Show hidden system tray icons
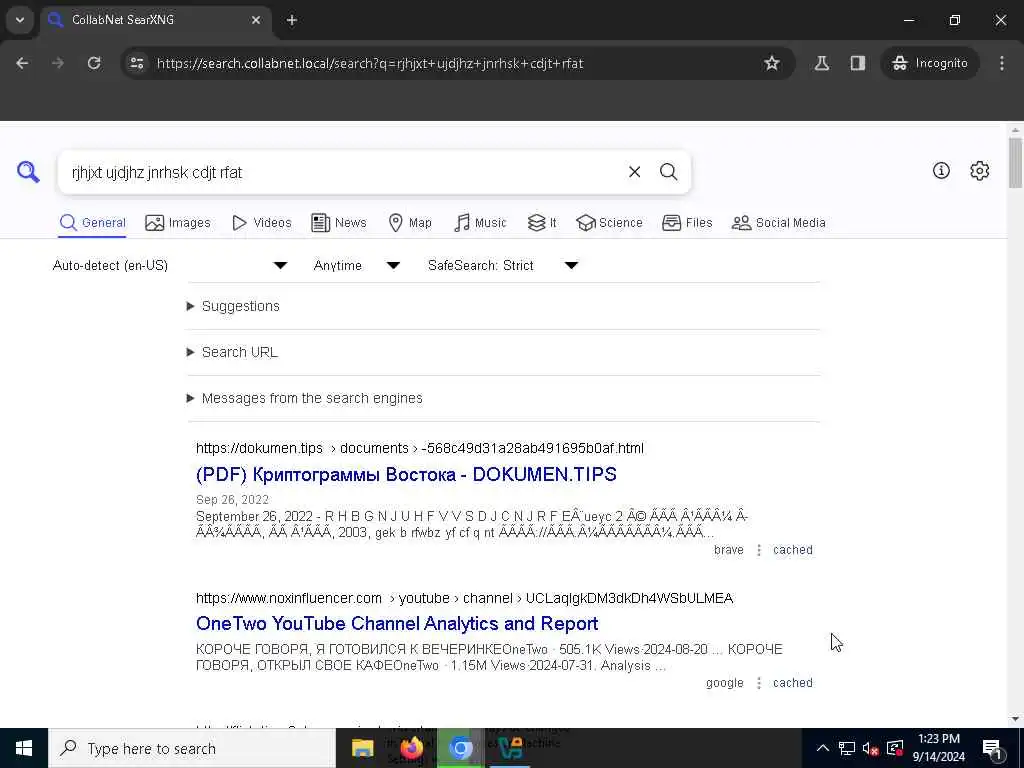Screen dimensions: 1024x768 [x=823, y=748]
